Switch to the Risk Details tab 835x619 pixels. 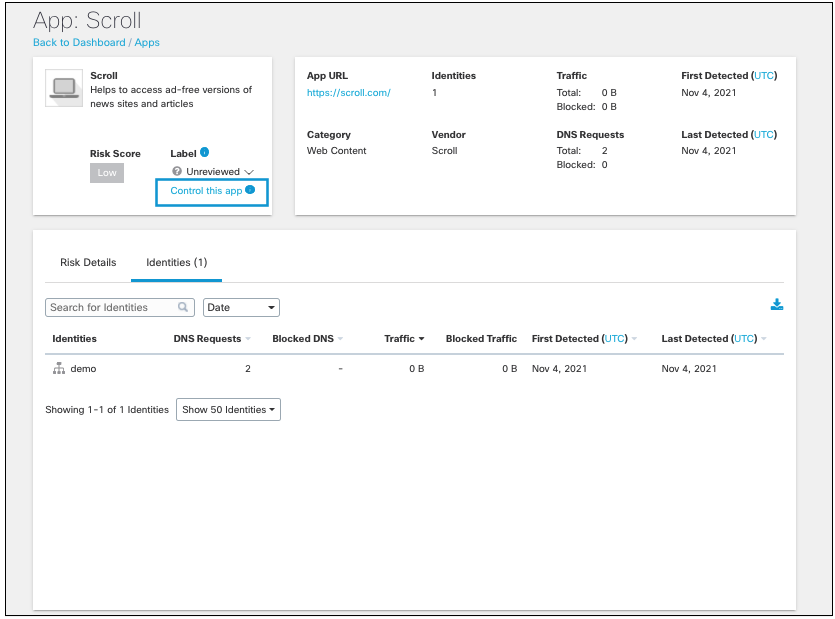point(88,262)
